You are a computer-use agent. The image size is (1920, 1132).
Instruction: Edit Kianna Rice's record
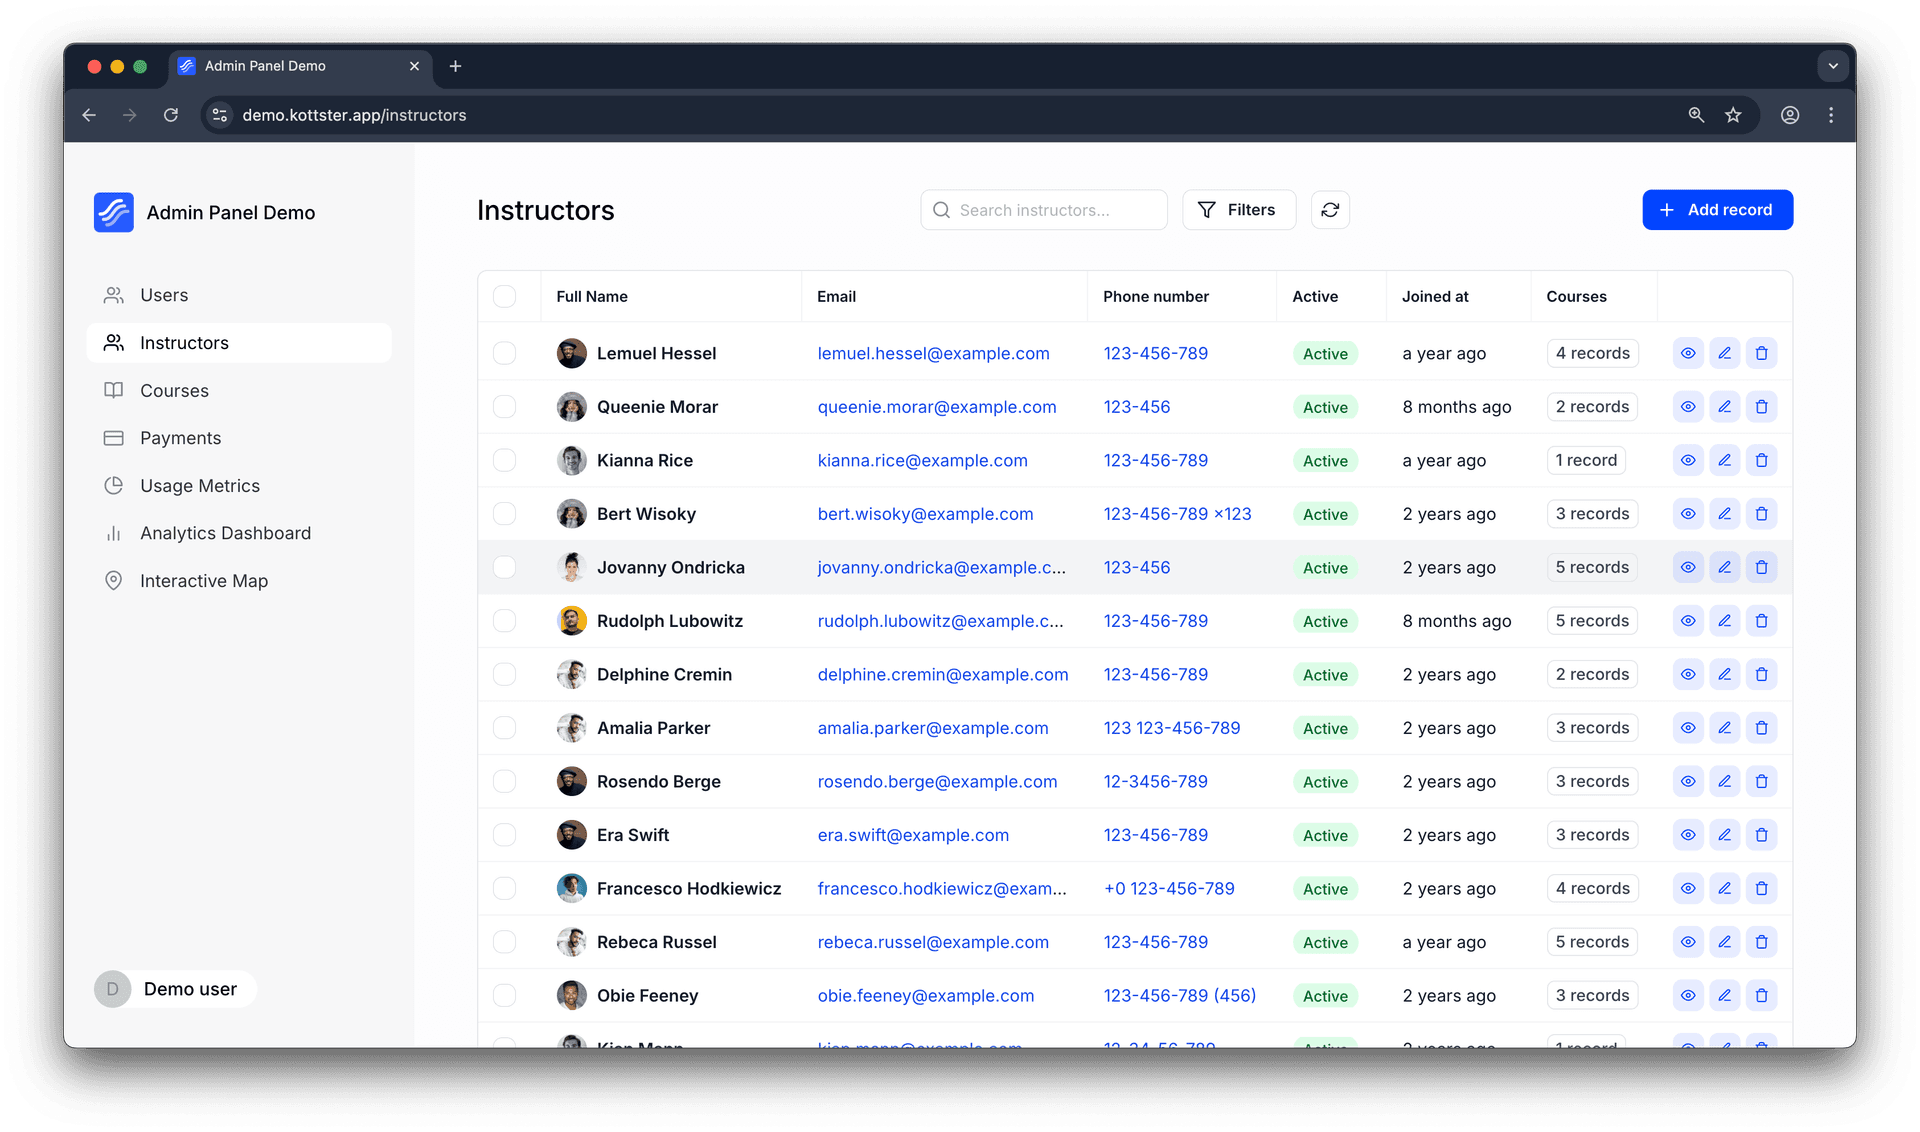1725,460
